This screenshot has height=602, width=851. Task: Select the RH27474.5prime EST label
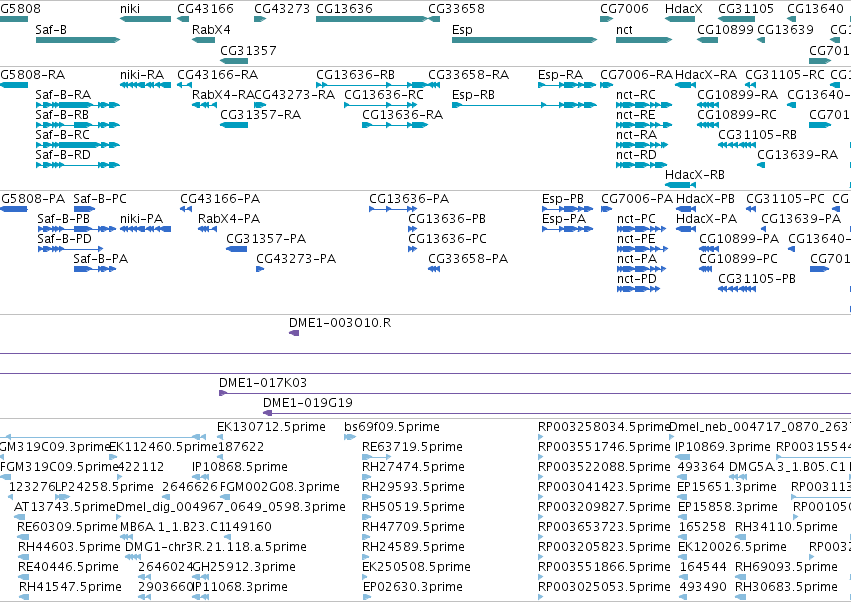coord(413,467)
